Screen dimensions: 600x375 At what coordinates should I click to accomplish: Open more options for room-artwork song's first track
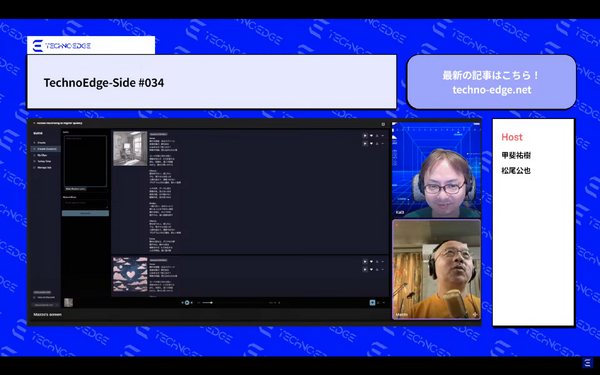[383, 135]
